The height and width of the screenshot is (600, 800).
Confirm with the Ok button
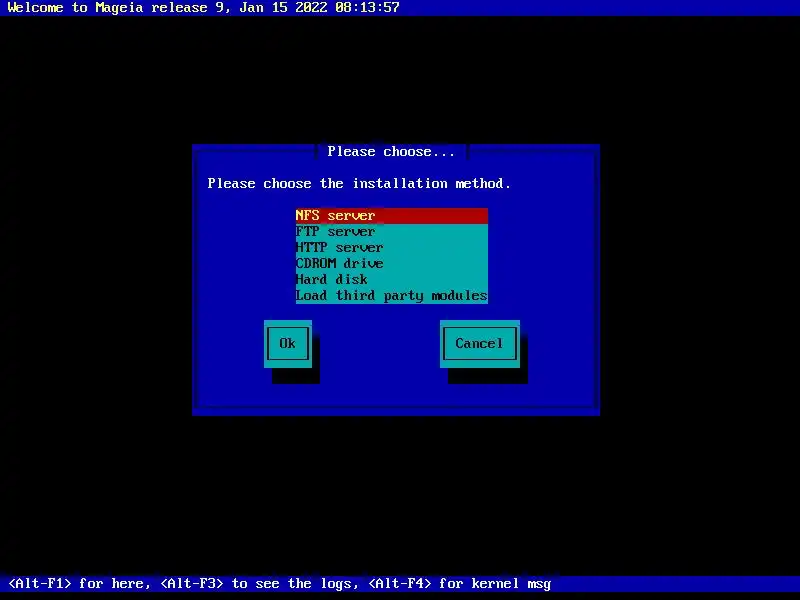click(x=288, y=343)
